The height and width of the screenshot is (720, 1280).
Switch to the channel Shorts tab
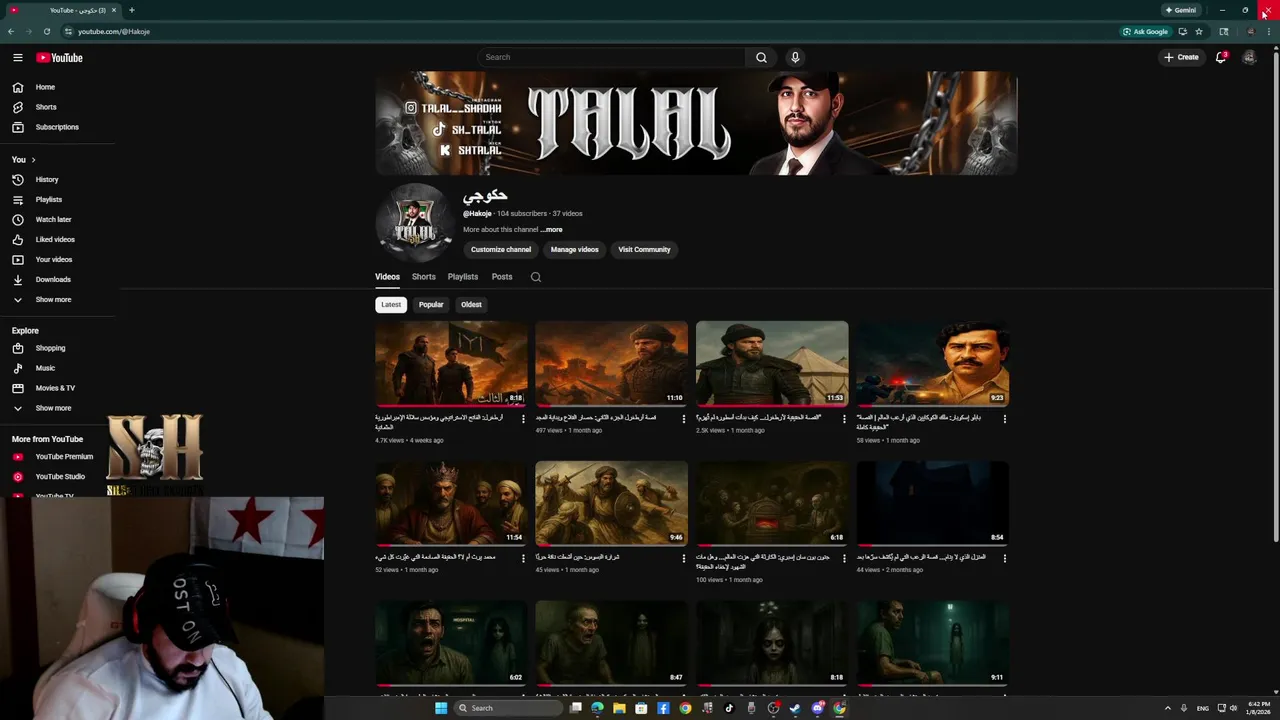[424, 277]
